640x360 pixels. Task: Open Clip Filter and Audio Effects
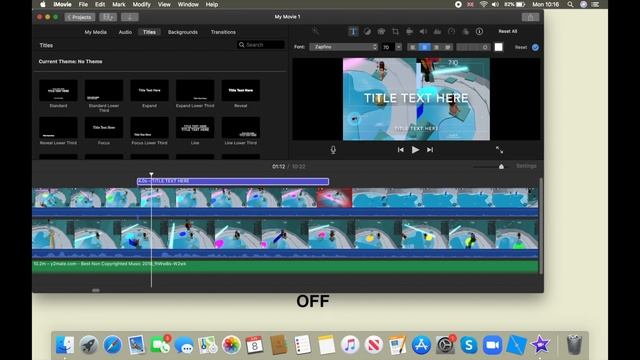465,31
